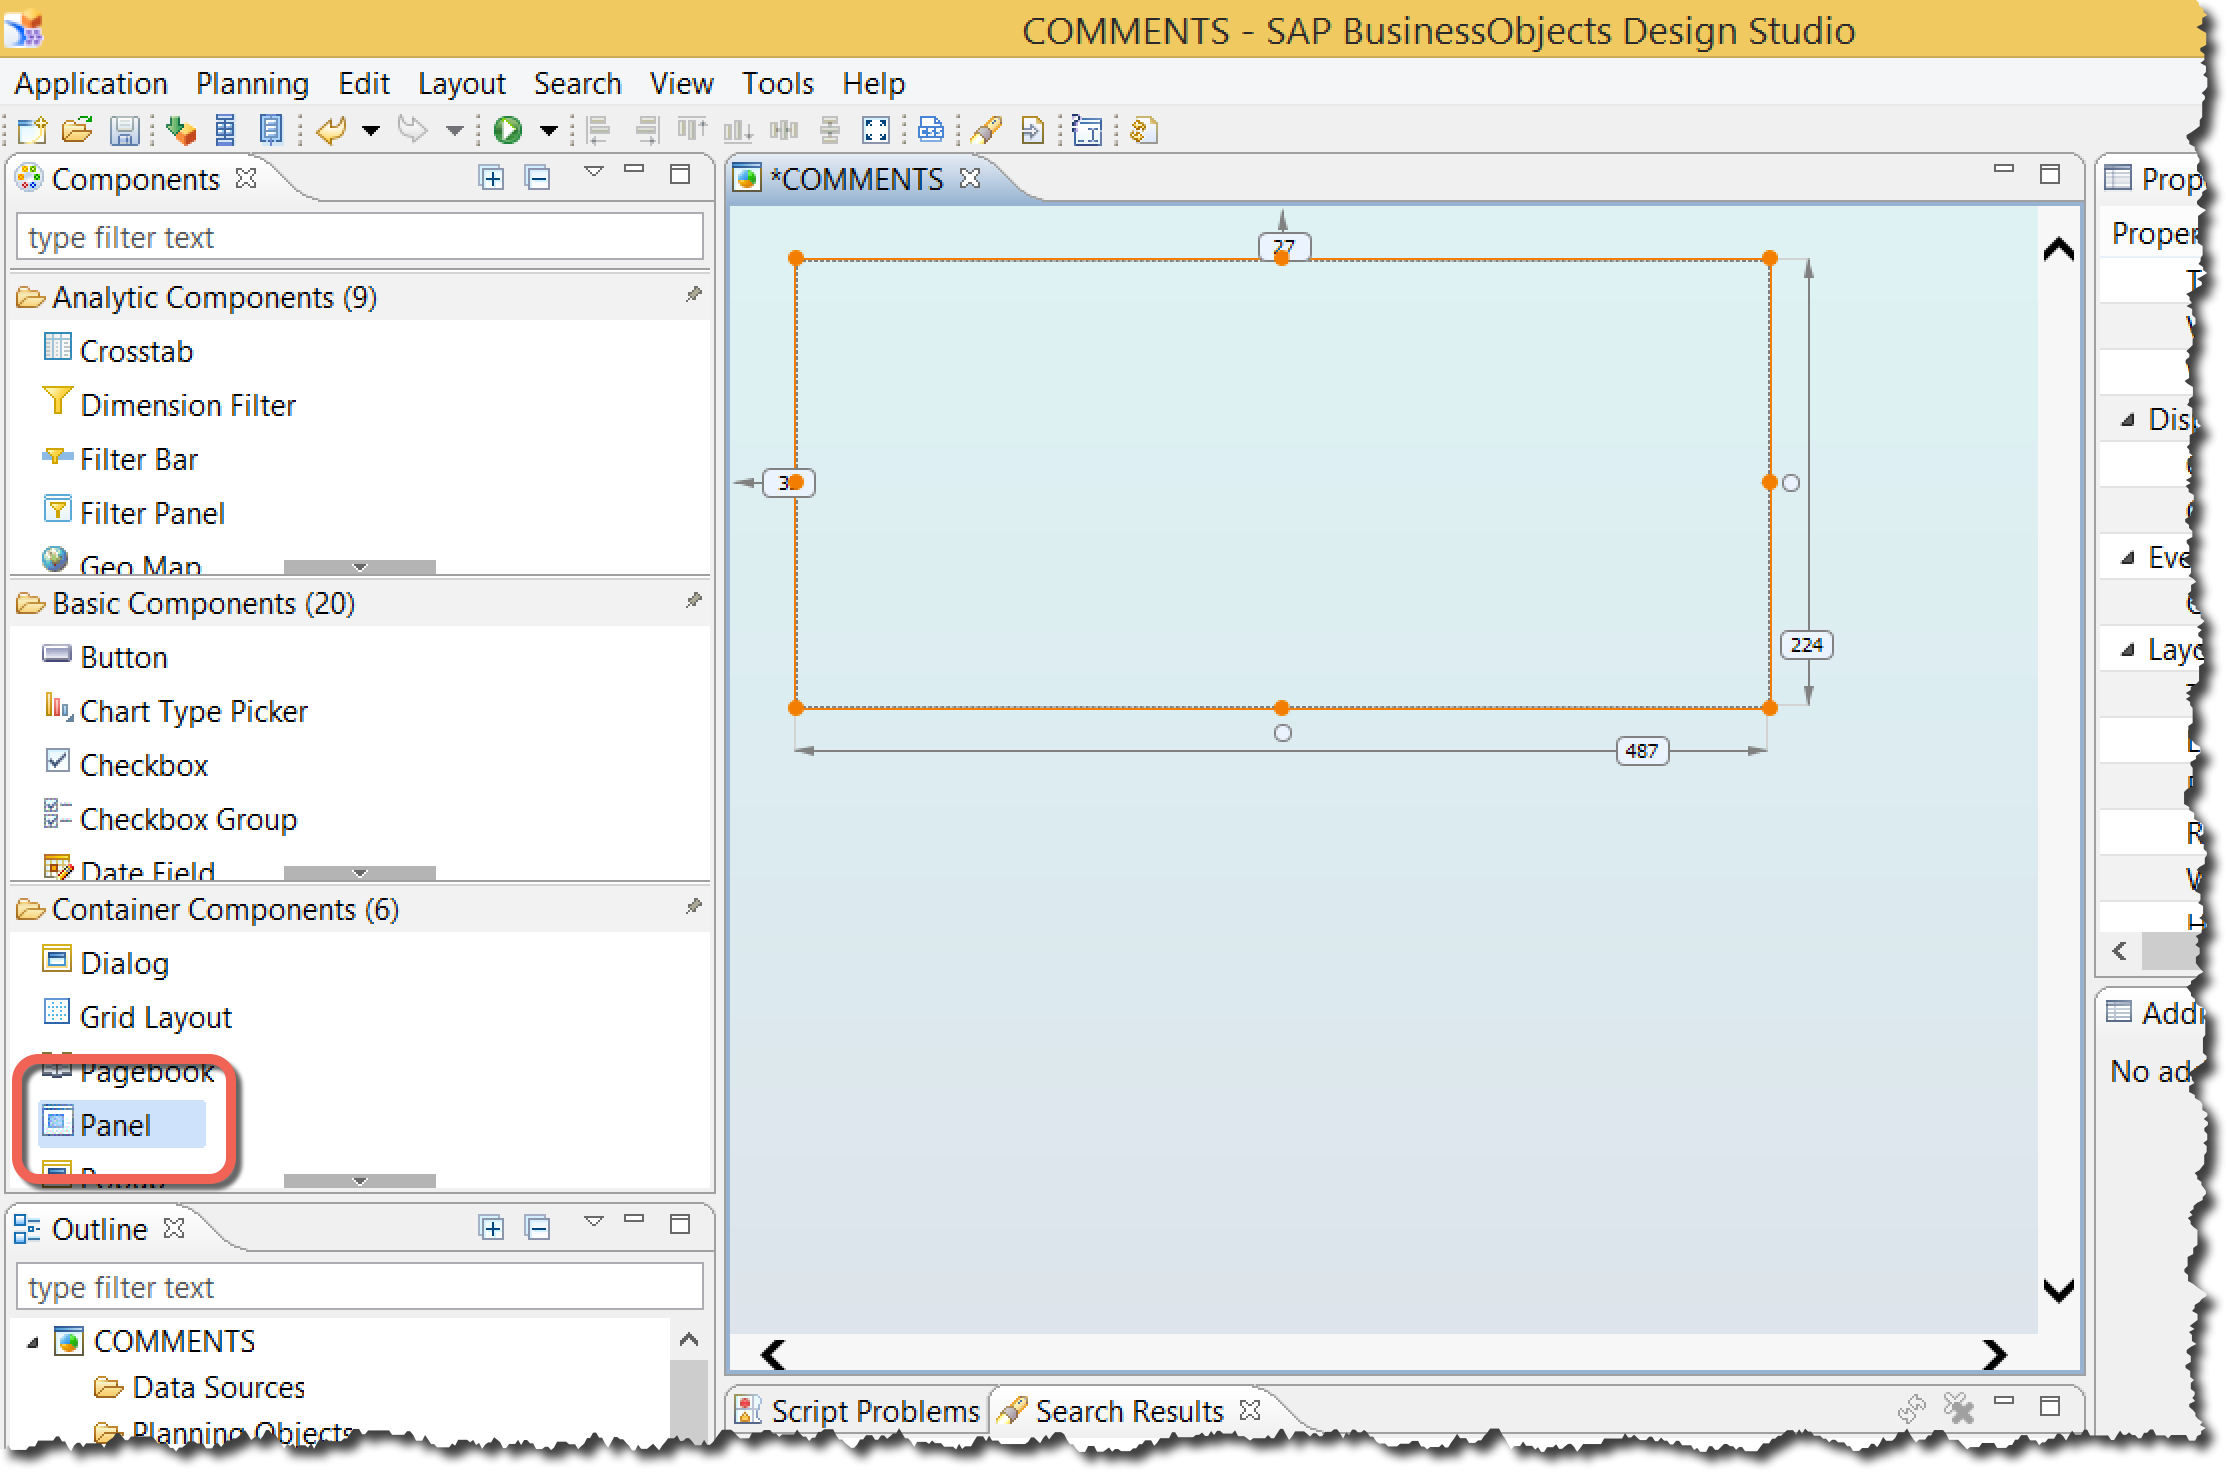Click the New Application toolbar icon
2228x1472 pixels.
[32, 130]
